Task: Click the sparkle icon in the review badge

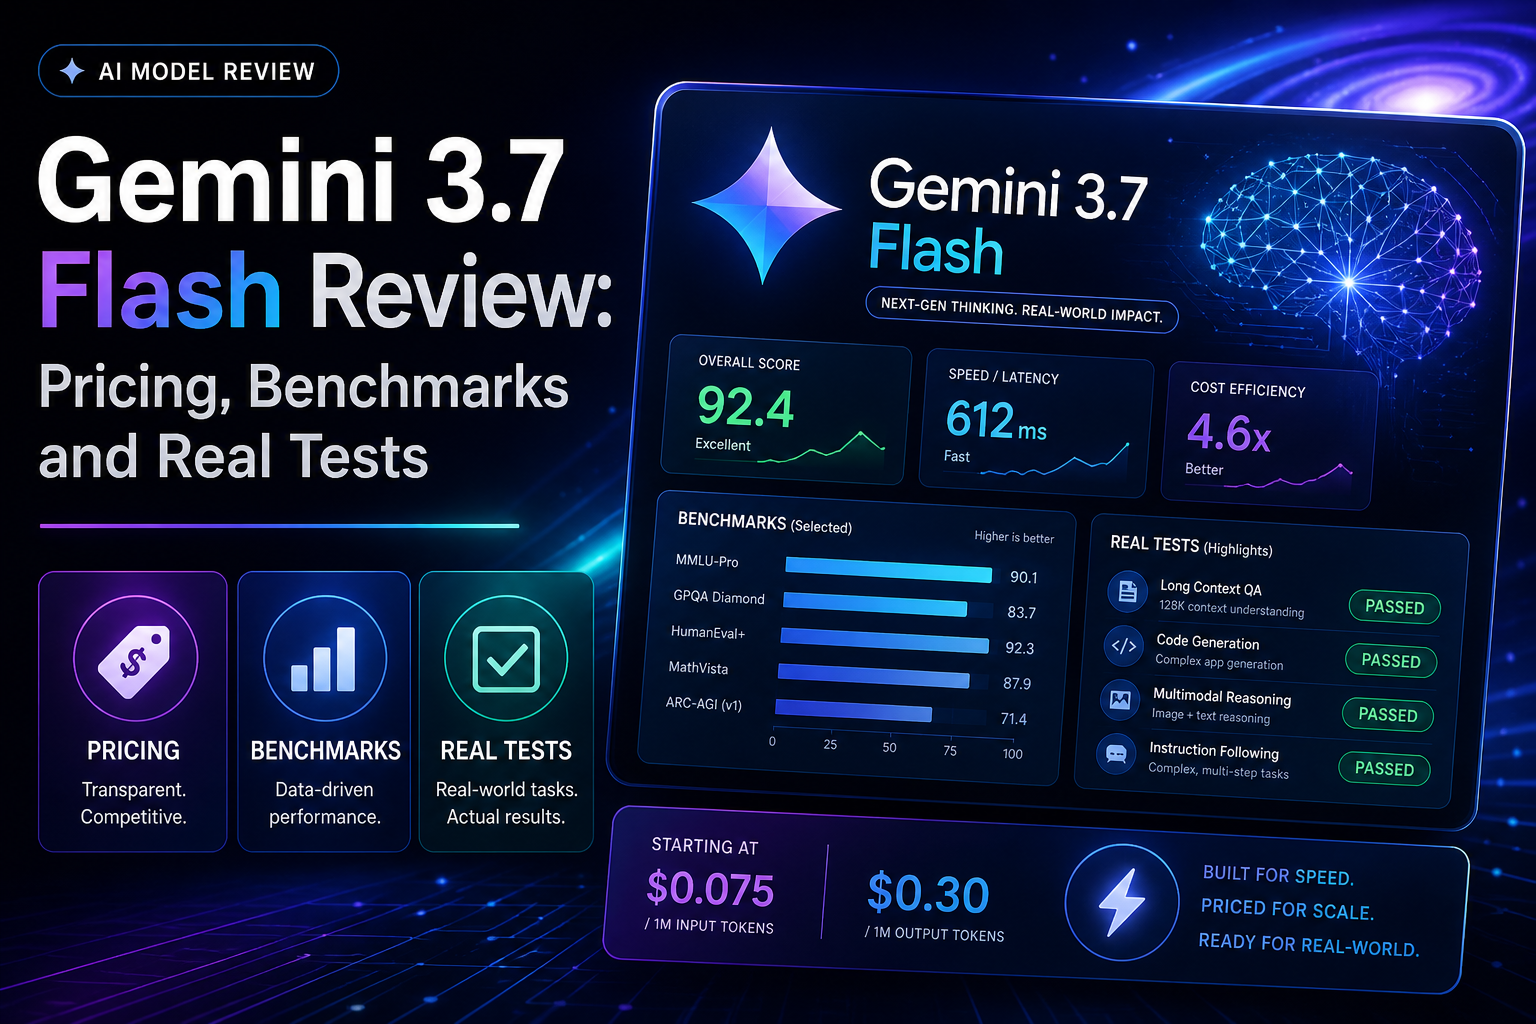Action: tap(72, 71)
